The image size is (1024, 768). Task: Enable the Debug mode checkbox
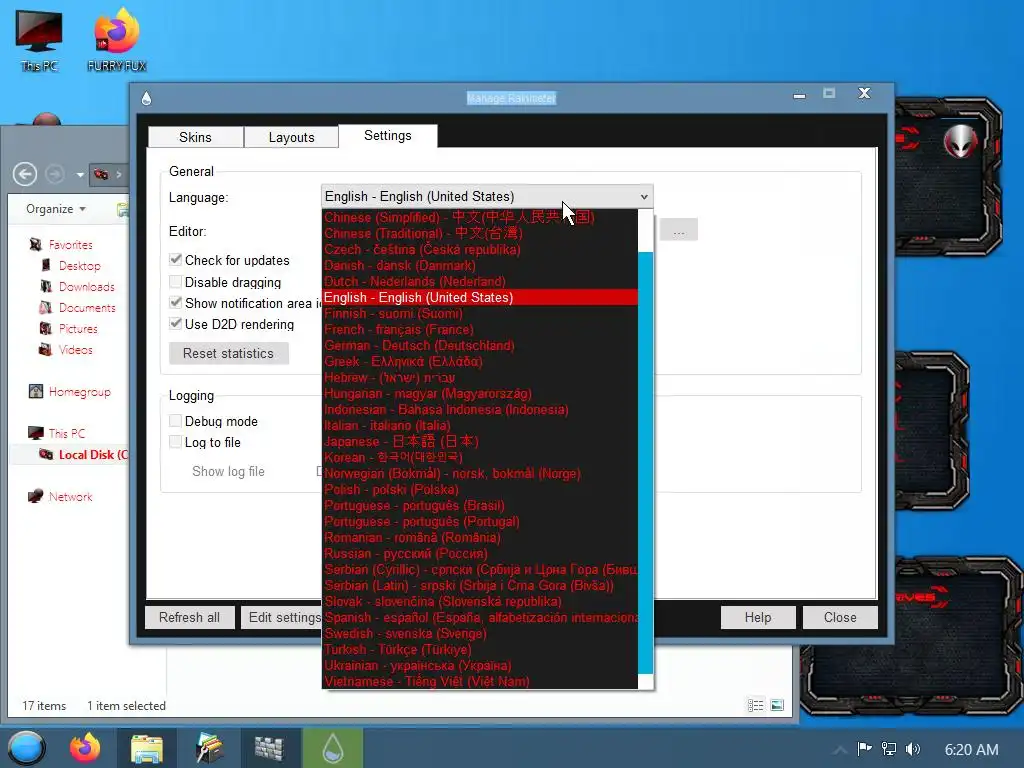175,421
